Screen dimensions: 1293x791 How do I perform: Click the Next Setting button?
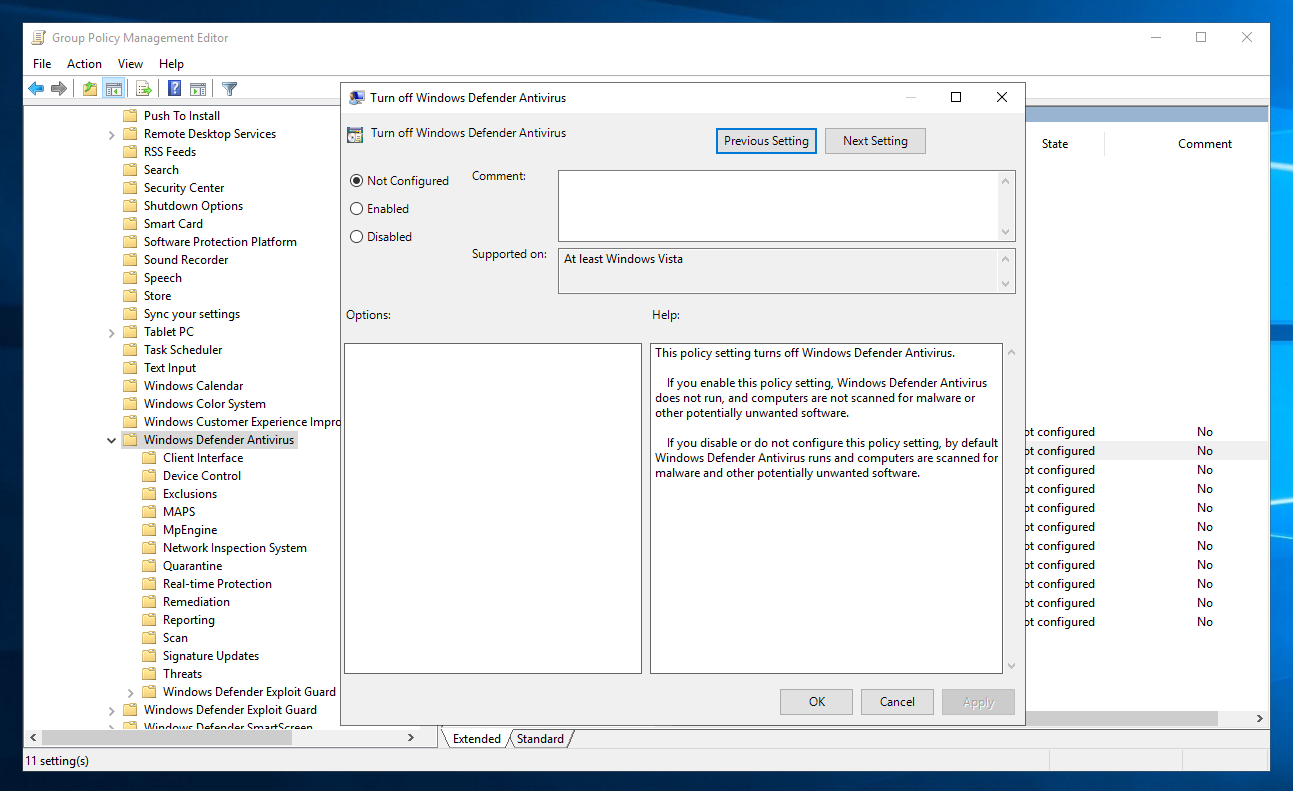click(x=875, y=141)
